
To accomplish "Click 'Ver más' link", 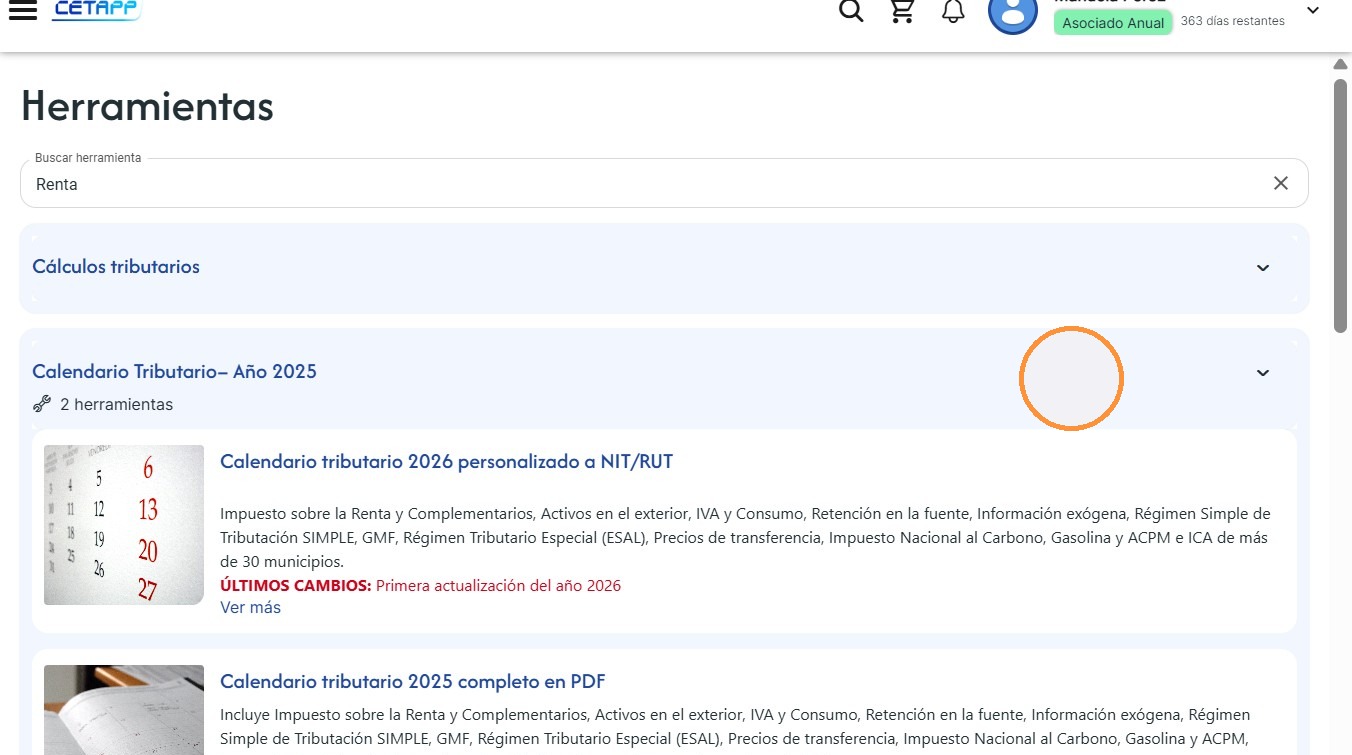I will [x=250, y=608].
